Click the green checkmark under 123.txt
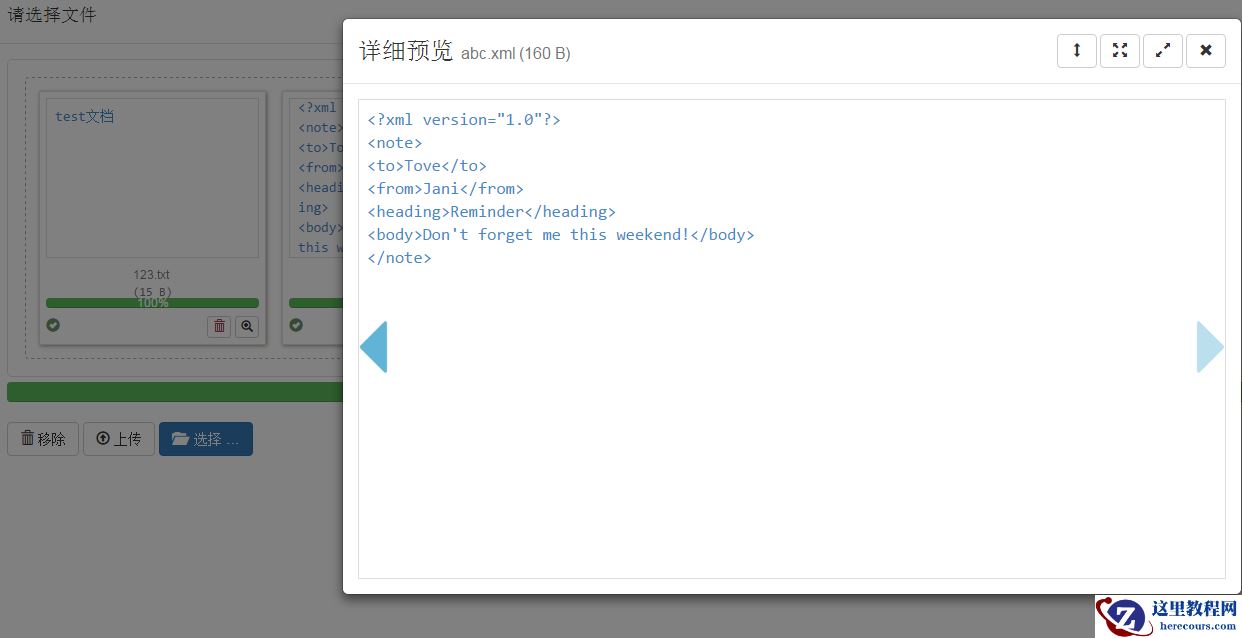Viewport: 1242px width, 638px height. (53, 325)
